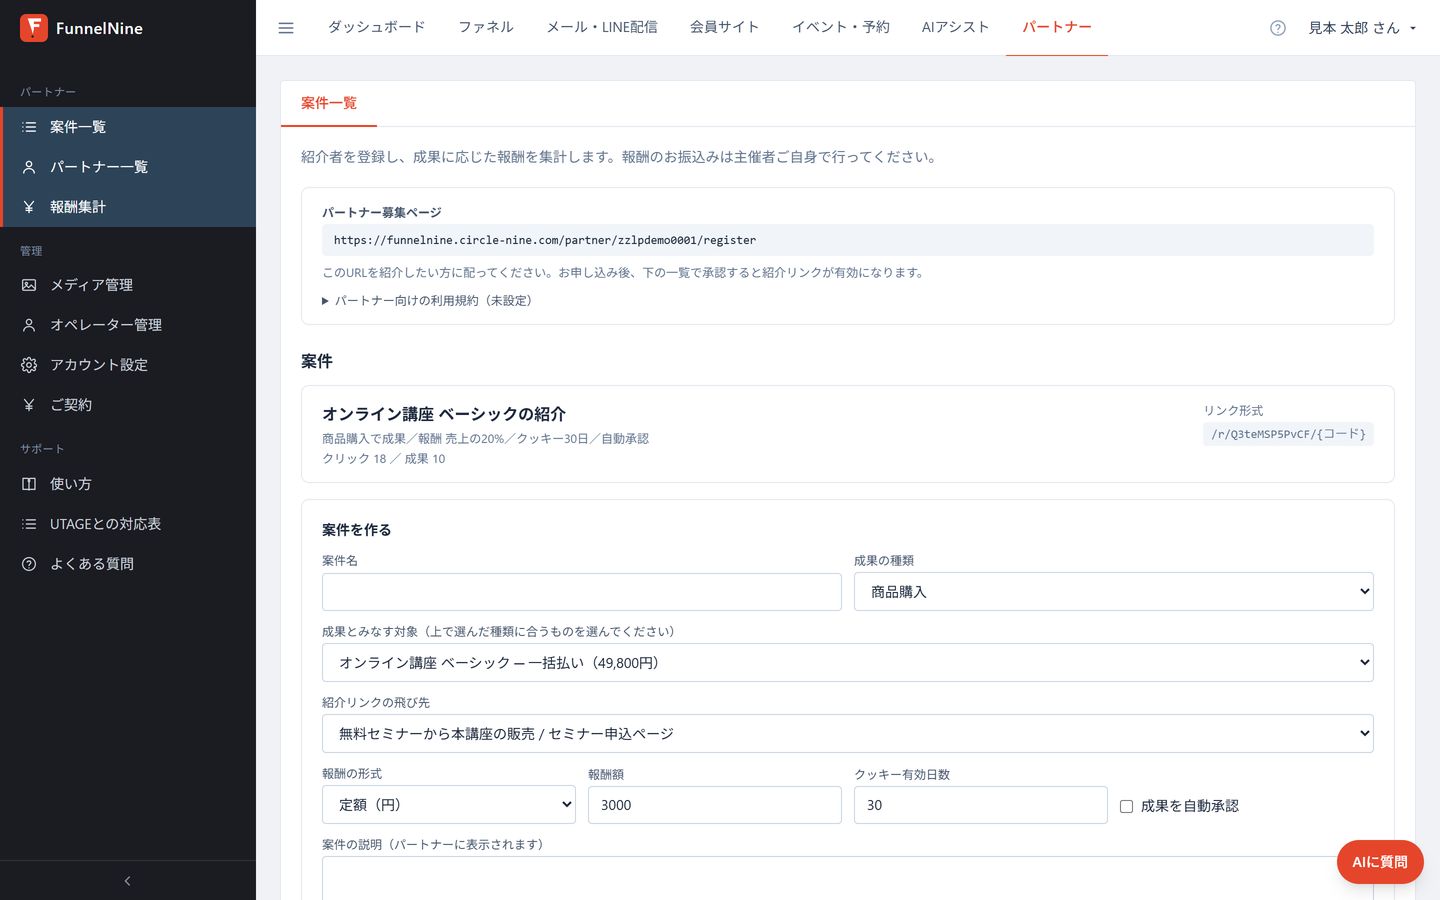Open the AIアシスト menu
The width and height of the screenshot is (1440, 900).
(x=955, y=27)
